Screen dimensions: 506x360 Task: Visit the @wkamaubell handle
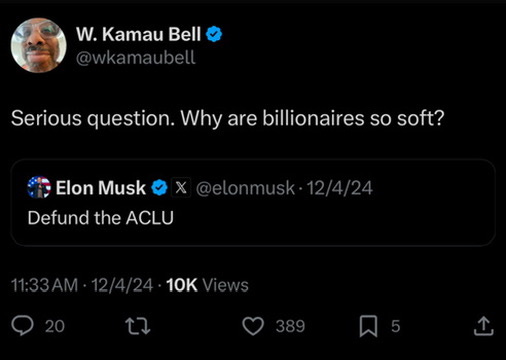coord(135,58)
